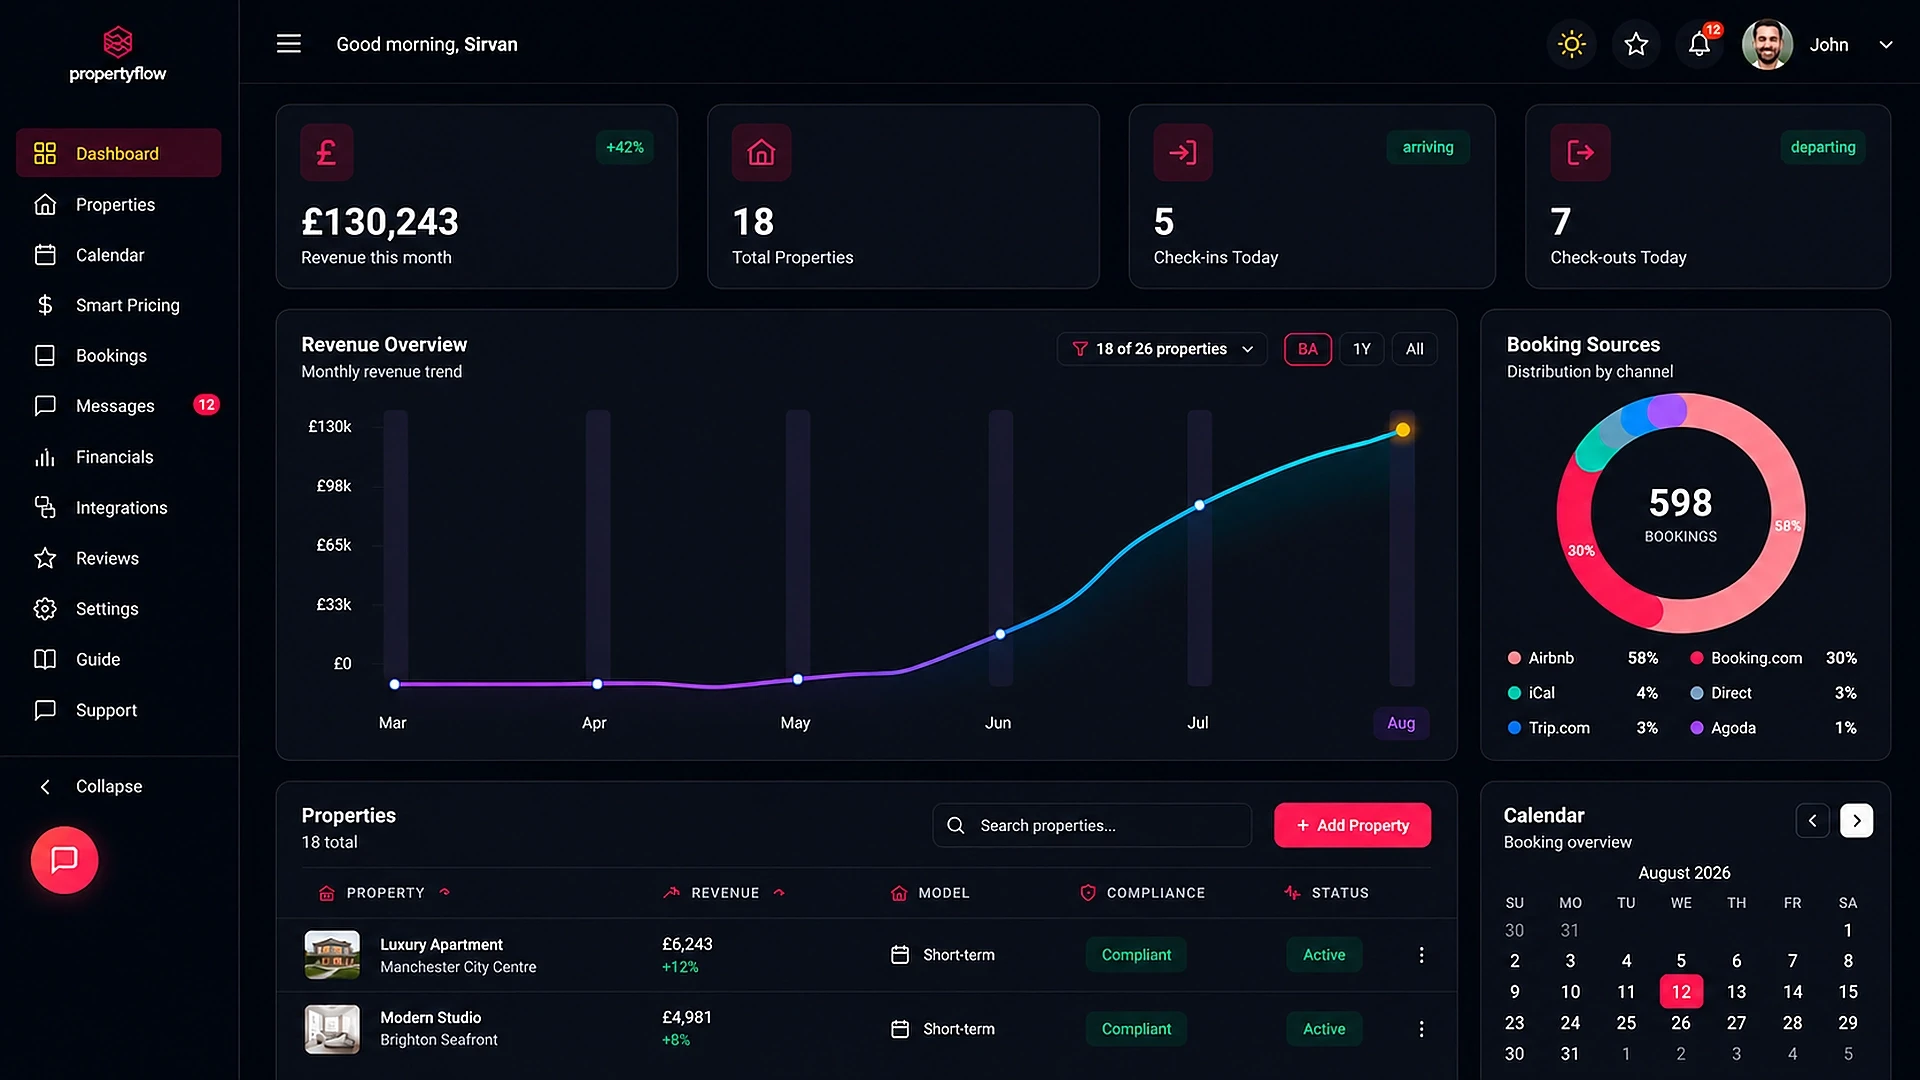This screenshot has height=1080, width=1920.
Task: Sort by the REVENUE column header
Action: tap(725, 893)
